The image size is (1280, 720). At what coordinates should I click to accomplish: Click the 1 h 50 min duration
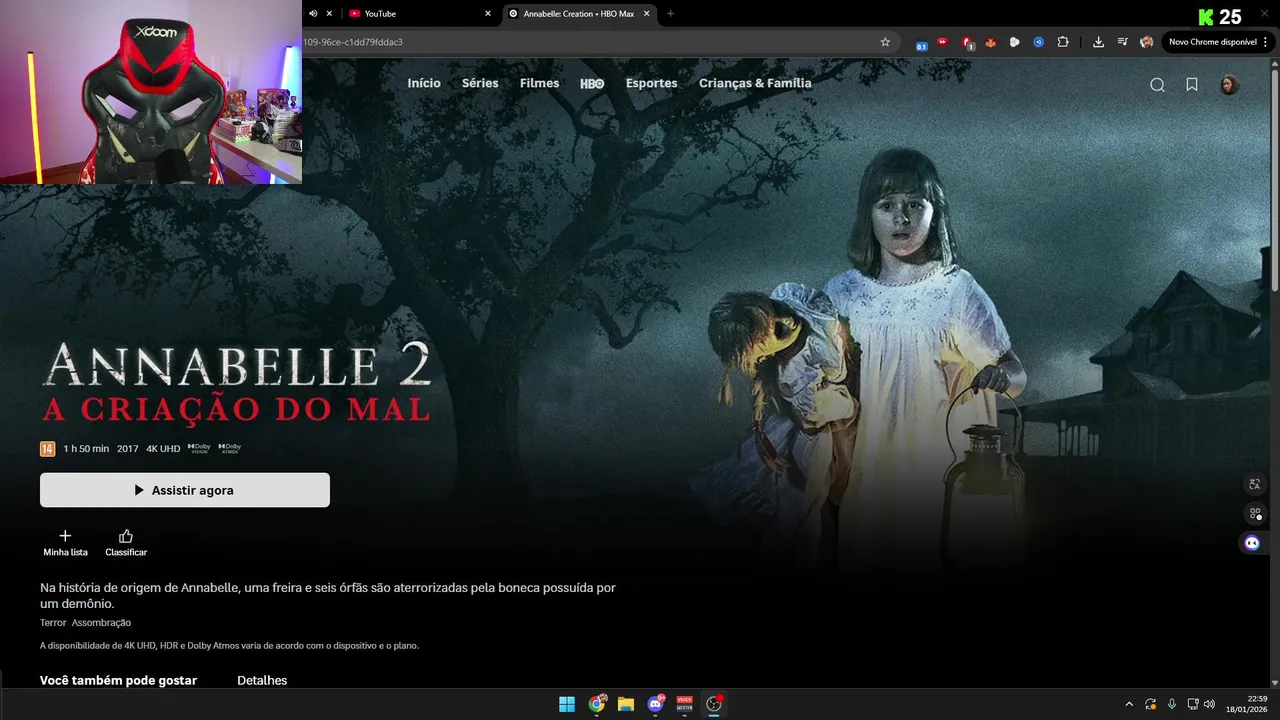point(86,449)
